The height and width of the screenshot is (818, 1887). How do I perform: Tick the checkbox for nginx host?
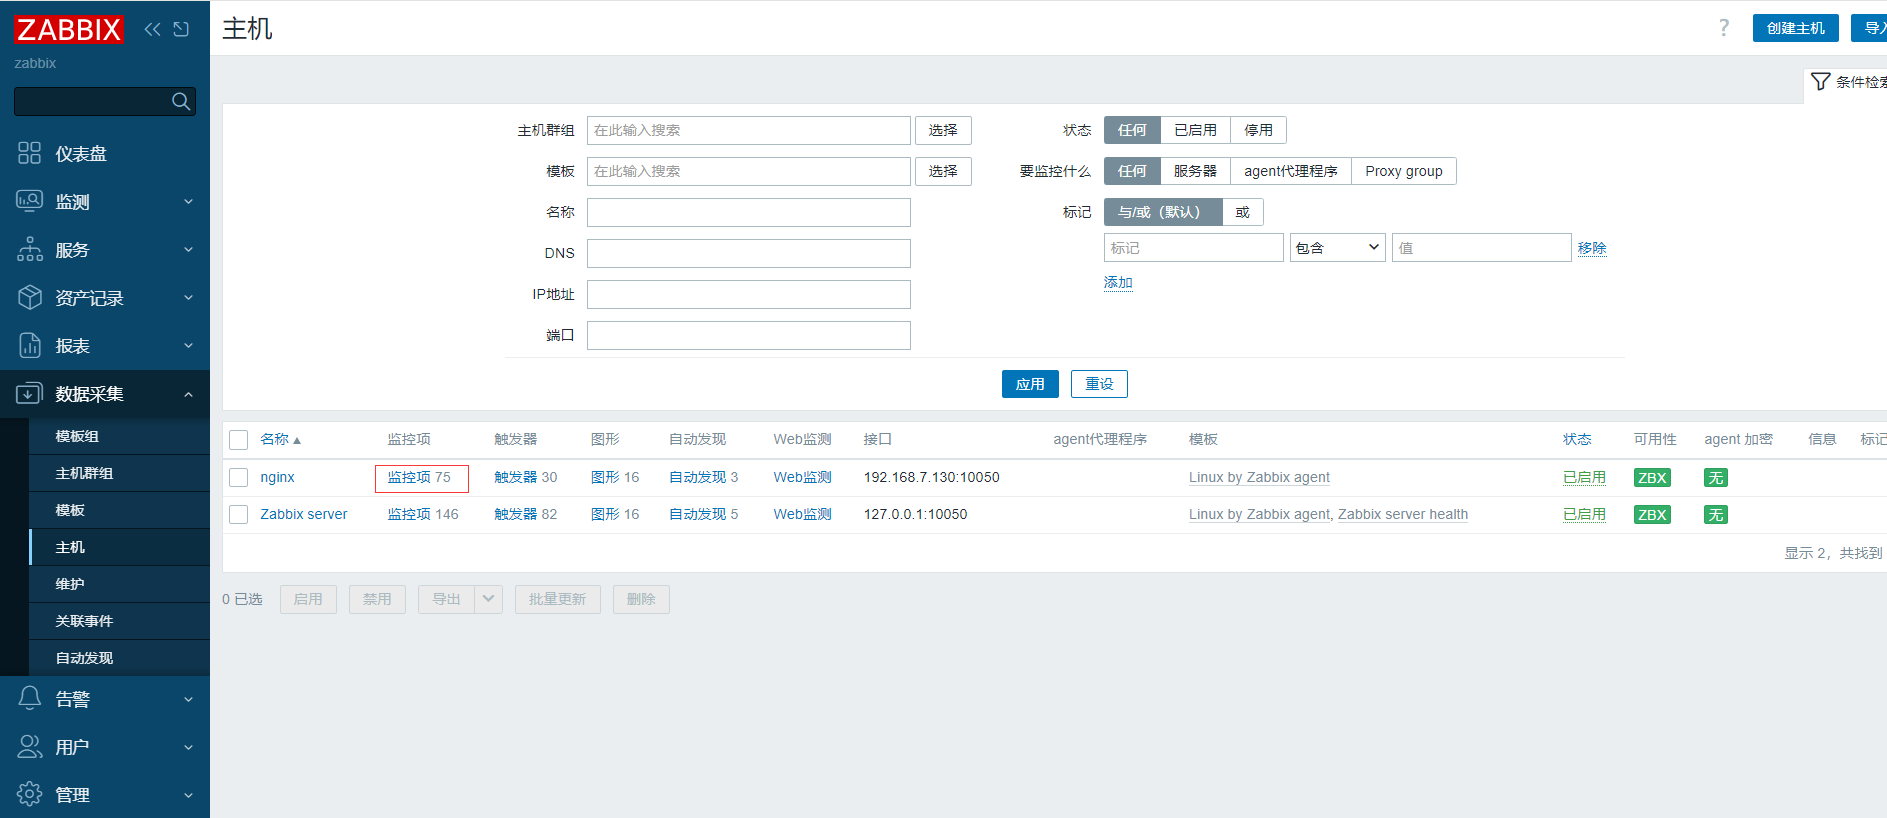(x=238, y=478)
